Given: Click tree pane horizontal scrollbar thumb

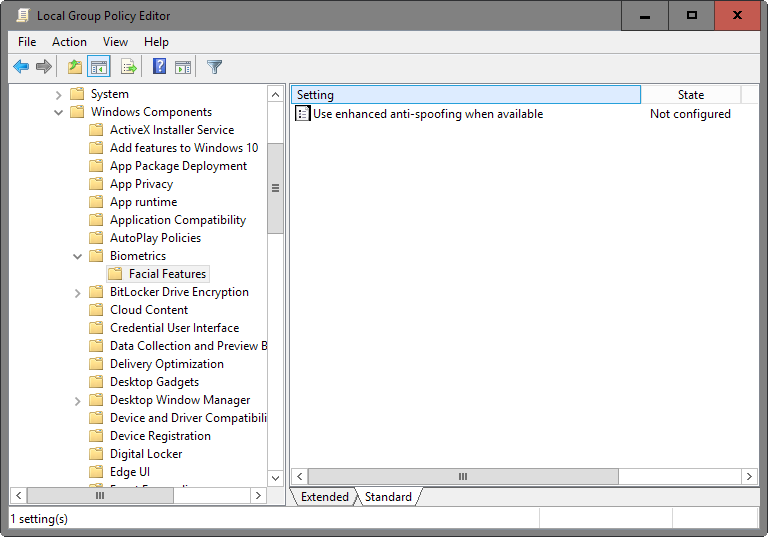Looking at the screenshot, I should 100,495.
